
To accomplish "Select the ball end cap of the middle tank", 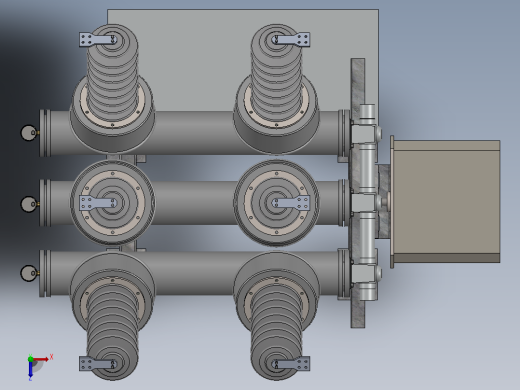I will (29, 204).
